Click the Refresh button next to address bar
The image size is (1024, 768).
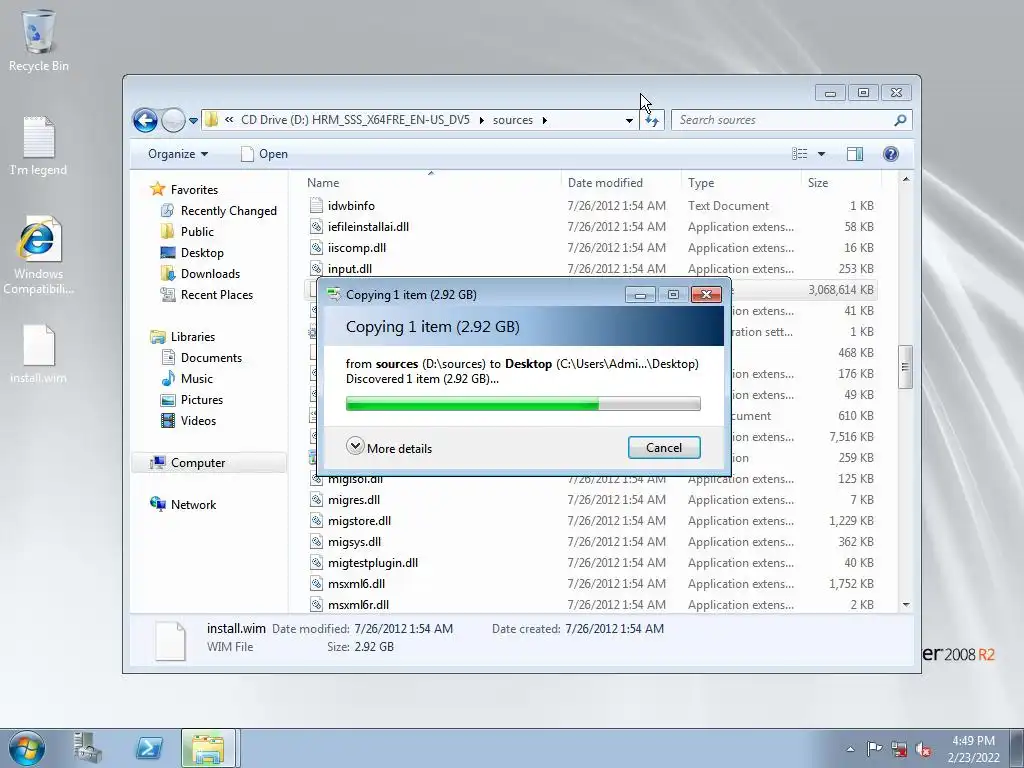tap(652, 120)
